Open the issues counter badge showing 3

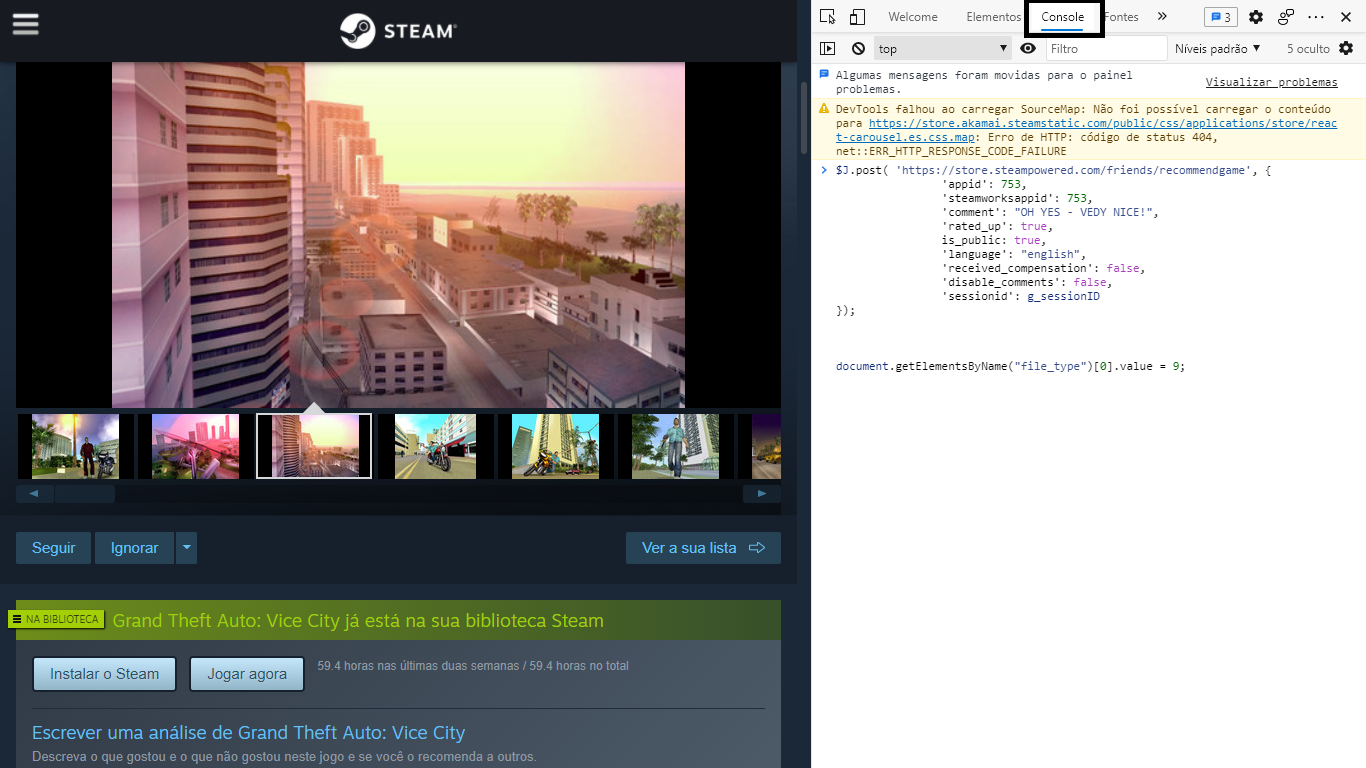[1220, 17]
